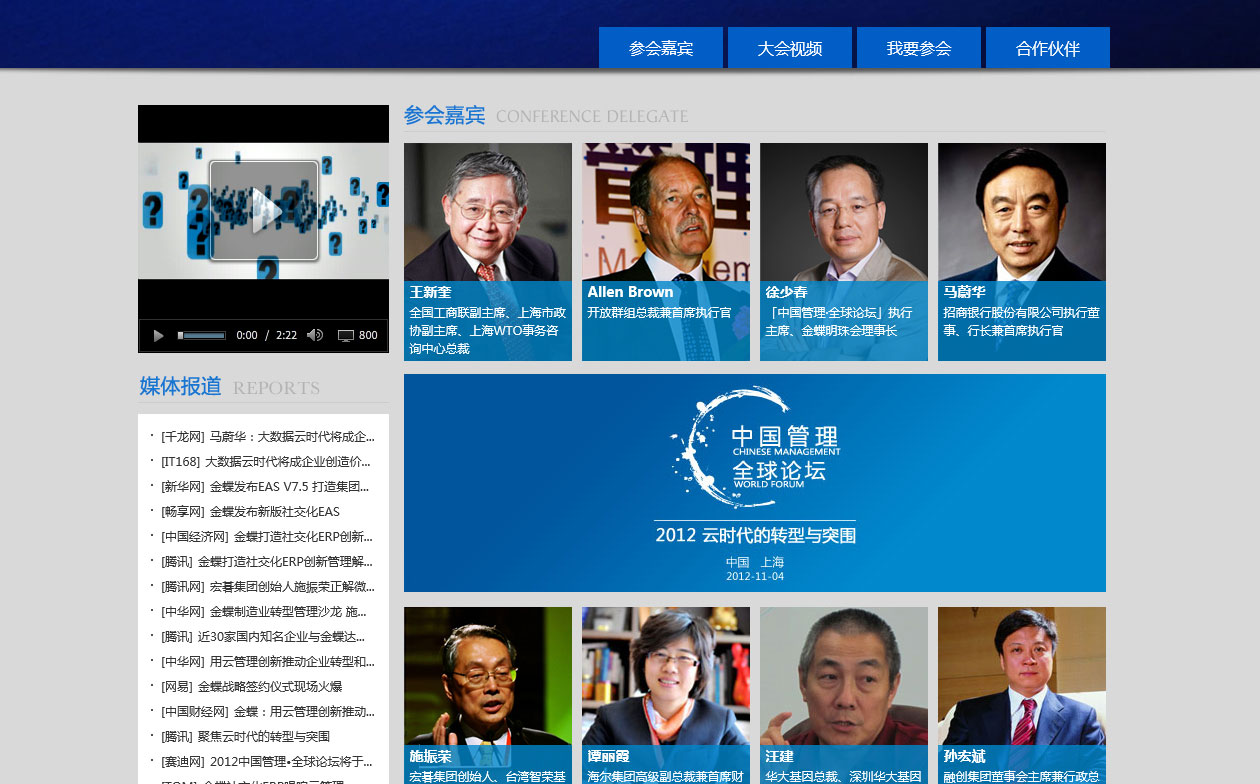Open 汪建 delegate photo card
Viewport: 1260px width, 784px height.
click(x=844, y=695)
